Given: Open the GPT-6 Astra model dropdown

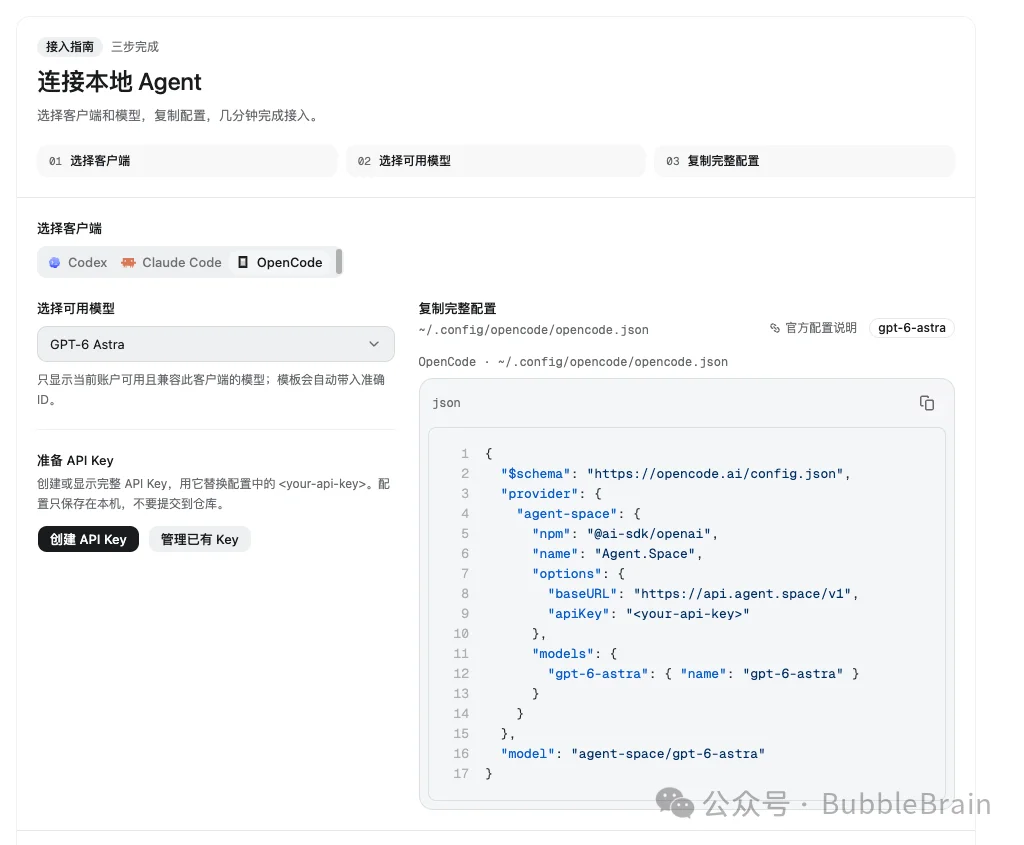Looking at the screenshot, I should pos(216,344).
